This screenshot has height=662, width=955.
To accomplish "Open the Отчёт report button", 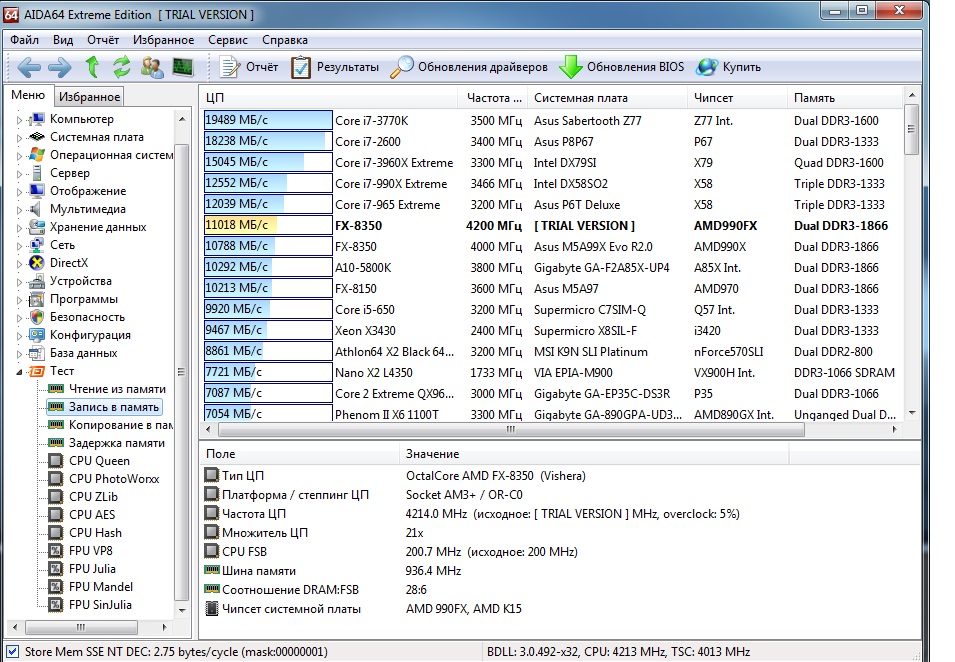I will click(x=248, y=67).
